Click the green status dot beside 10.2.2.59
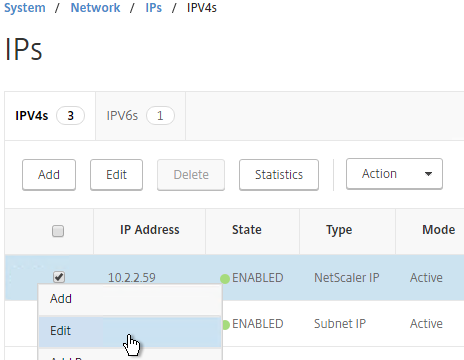The image size is (464, 360). [225, 279]
